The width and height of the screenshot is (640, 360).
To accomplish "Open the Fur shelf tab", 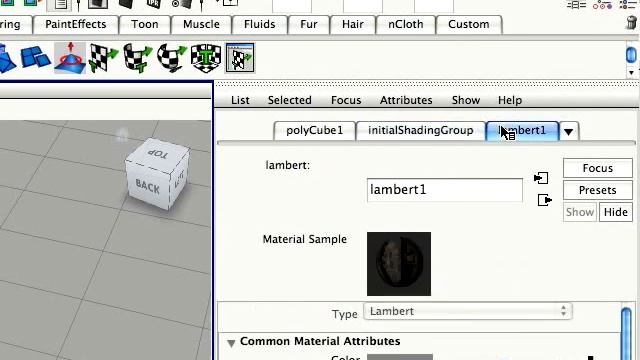I will pos(309,24).
